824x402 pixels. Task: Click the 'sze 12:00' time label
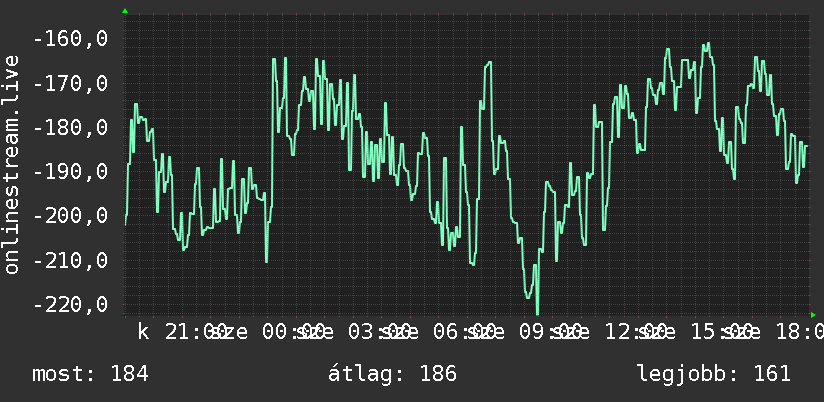tap(612, 332)
